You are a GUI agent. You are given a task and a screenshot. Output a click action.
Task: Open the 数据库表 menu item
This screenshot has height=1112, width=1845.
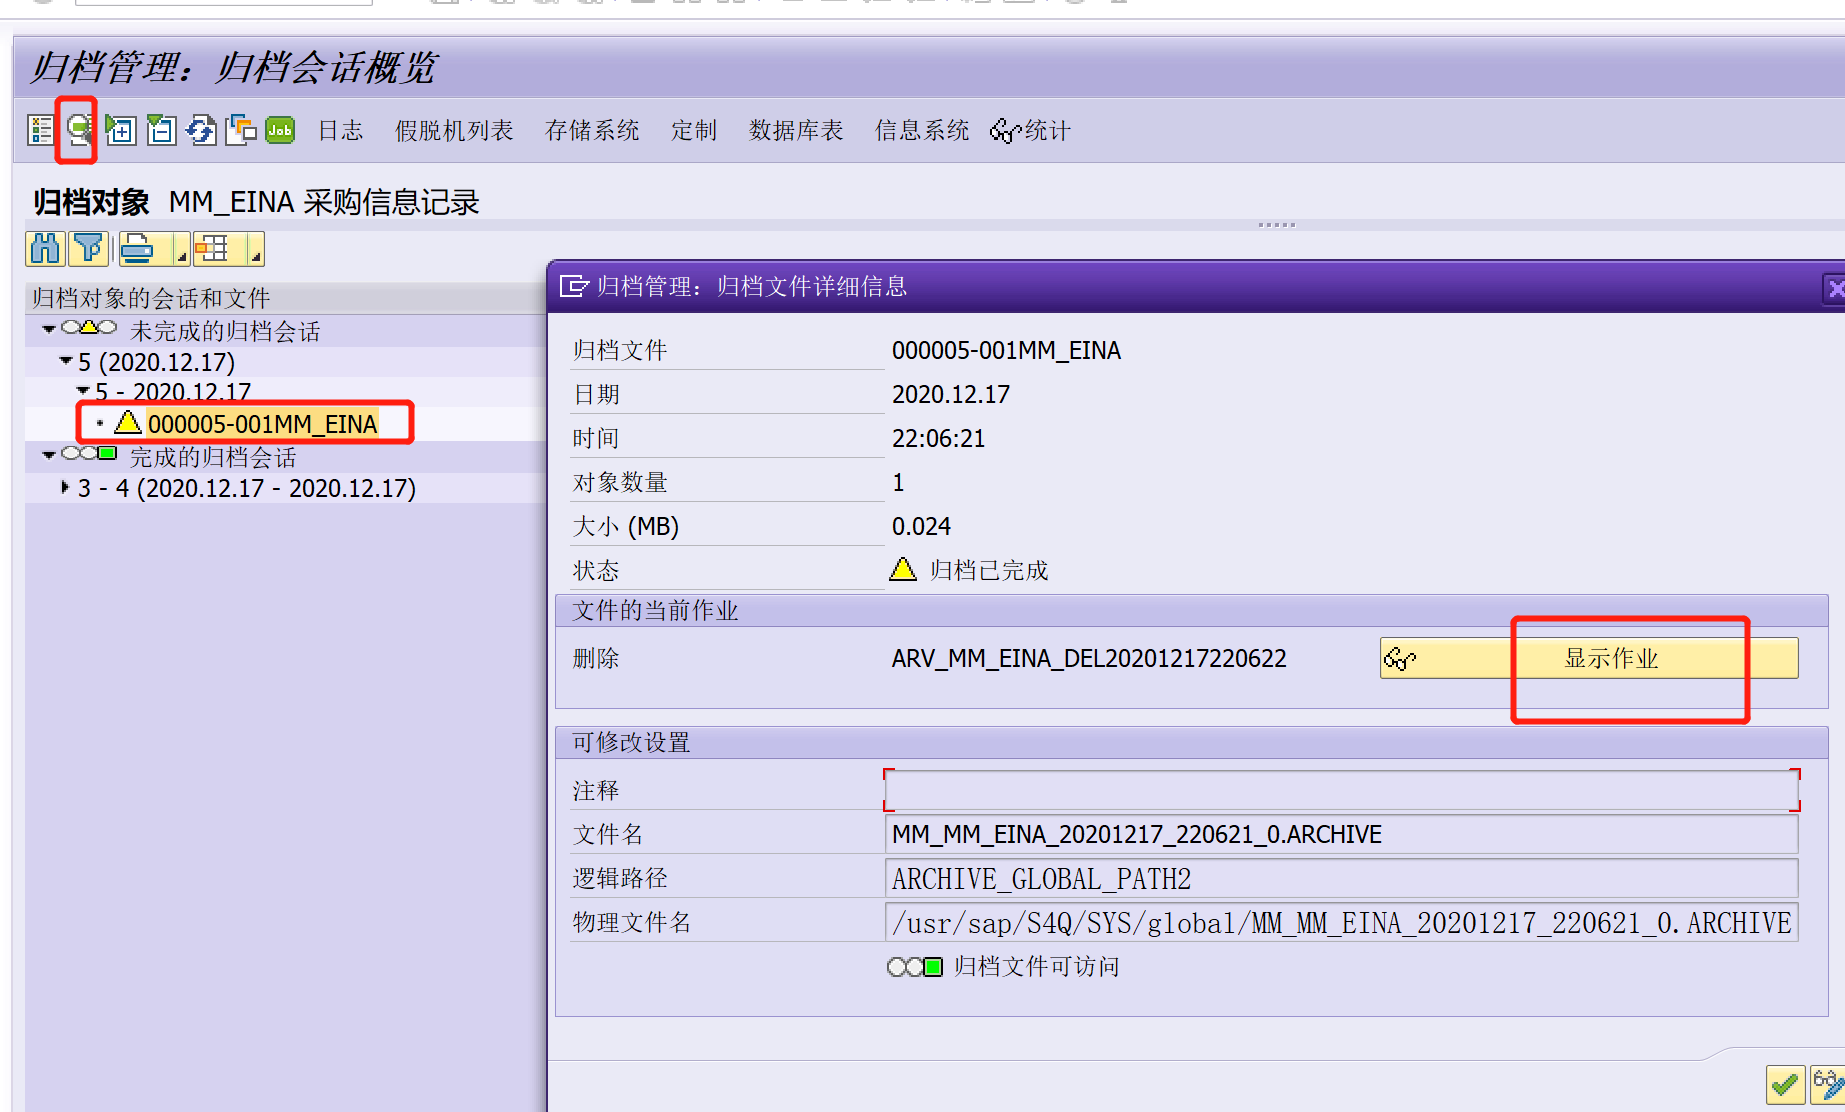tap(796, 131)
